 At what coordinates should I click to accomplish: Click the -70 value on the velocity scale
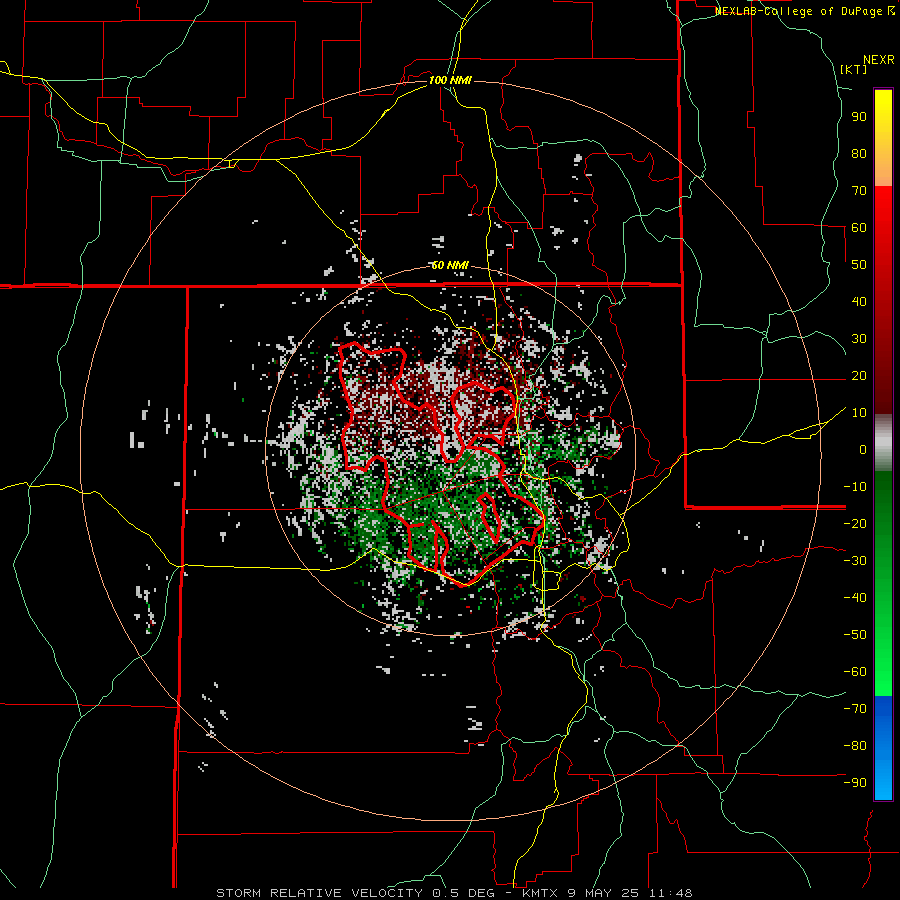coord(855,709)
